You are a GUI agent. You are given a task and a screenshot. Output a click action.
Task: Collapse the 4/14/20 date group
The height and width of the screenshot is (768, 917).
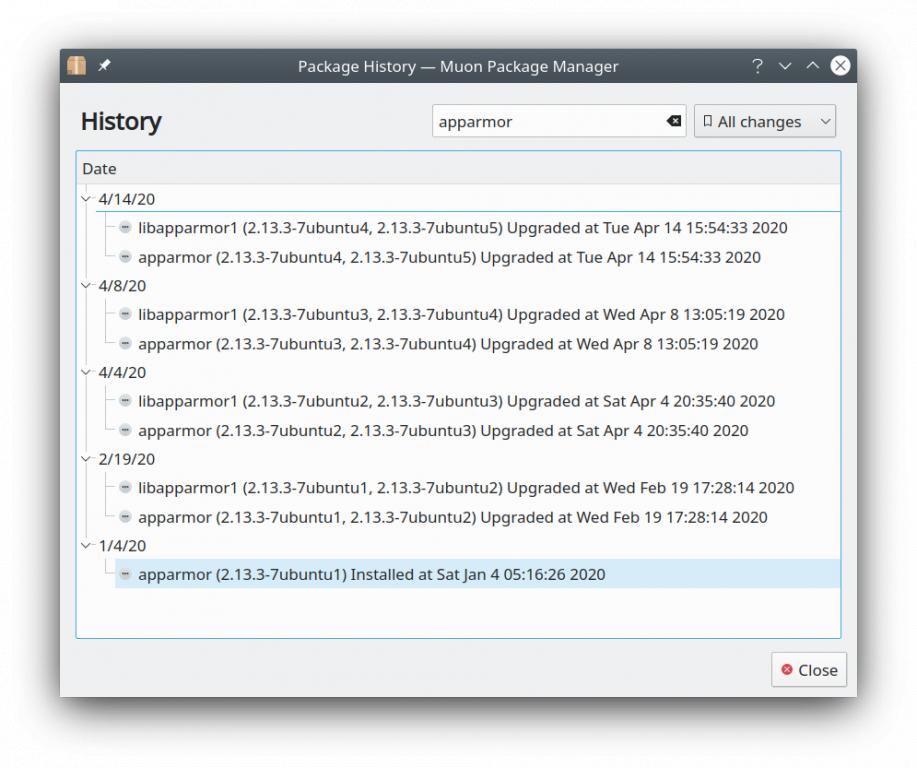[87, 199]
